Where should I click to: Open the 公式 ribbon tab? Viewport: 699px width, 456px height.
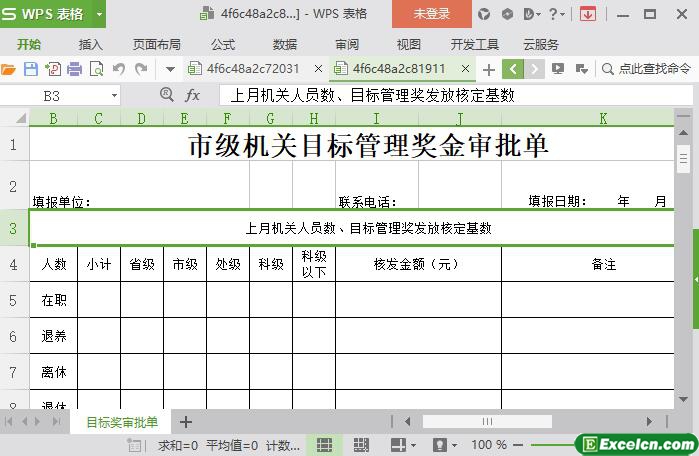pyautogui.click(x=223, y=45)
